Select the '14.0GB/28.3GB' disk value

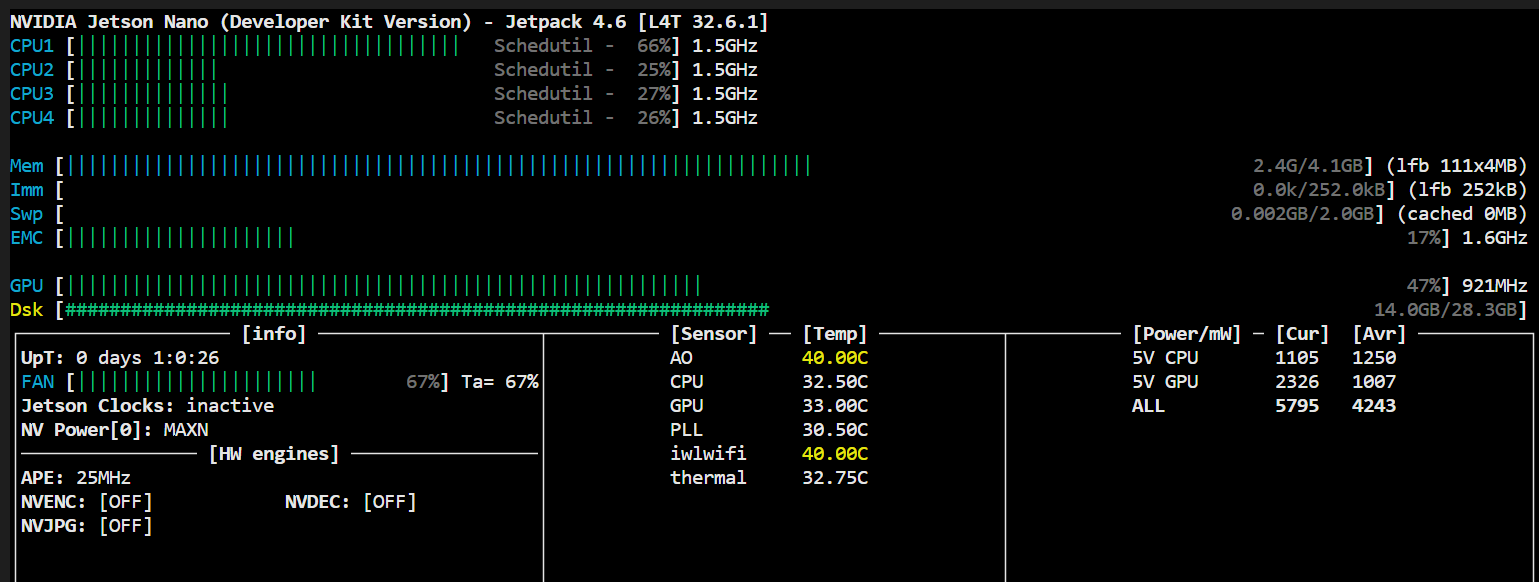1445,310
